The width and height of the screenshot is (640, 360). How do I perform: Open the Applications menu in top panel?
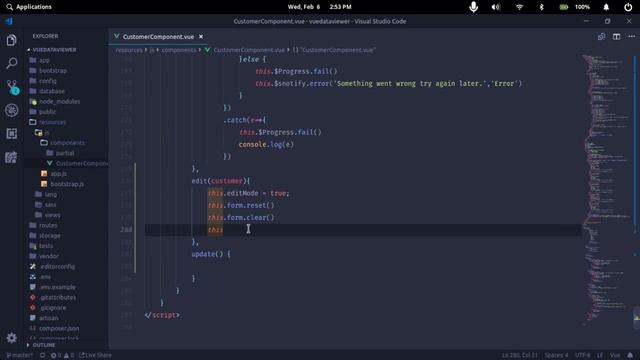pos(29,7)
